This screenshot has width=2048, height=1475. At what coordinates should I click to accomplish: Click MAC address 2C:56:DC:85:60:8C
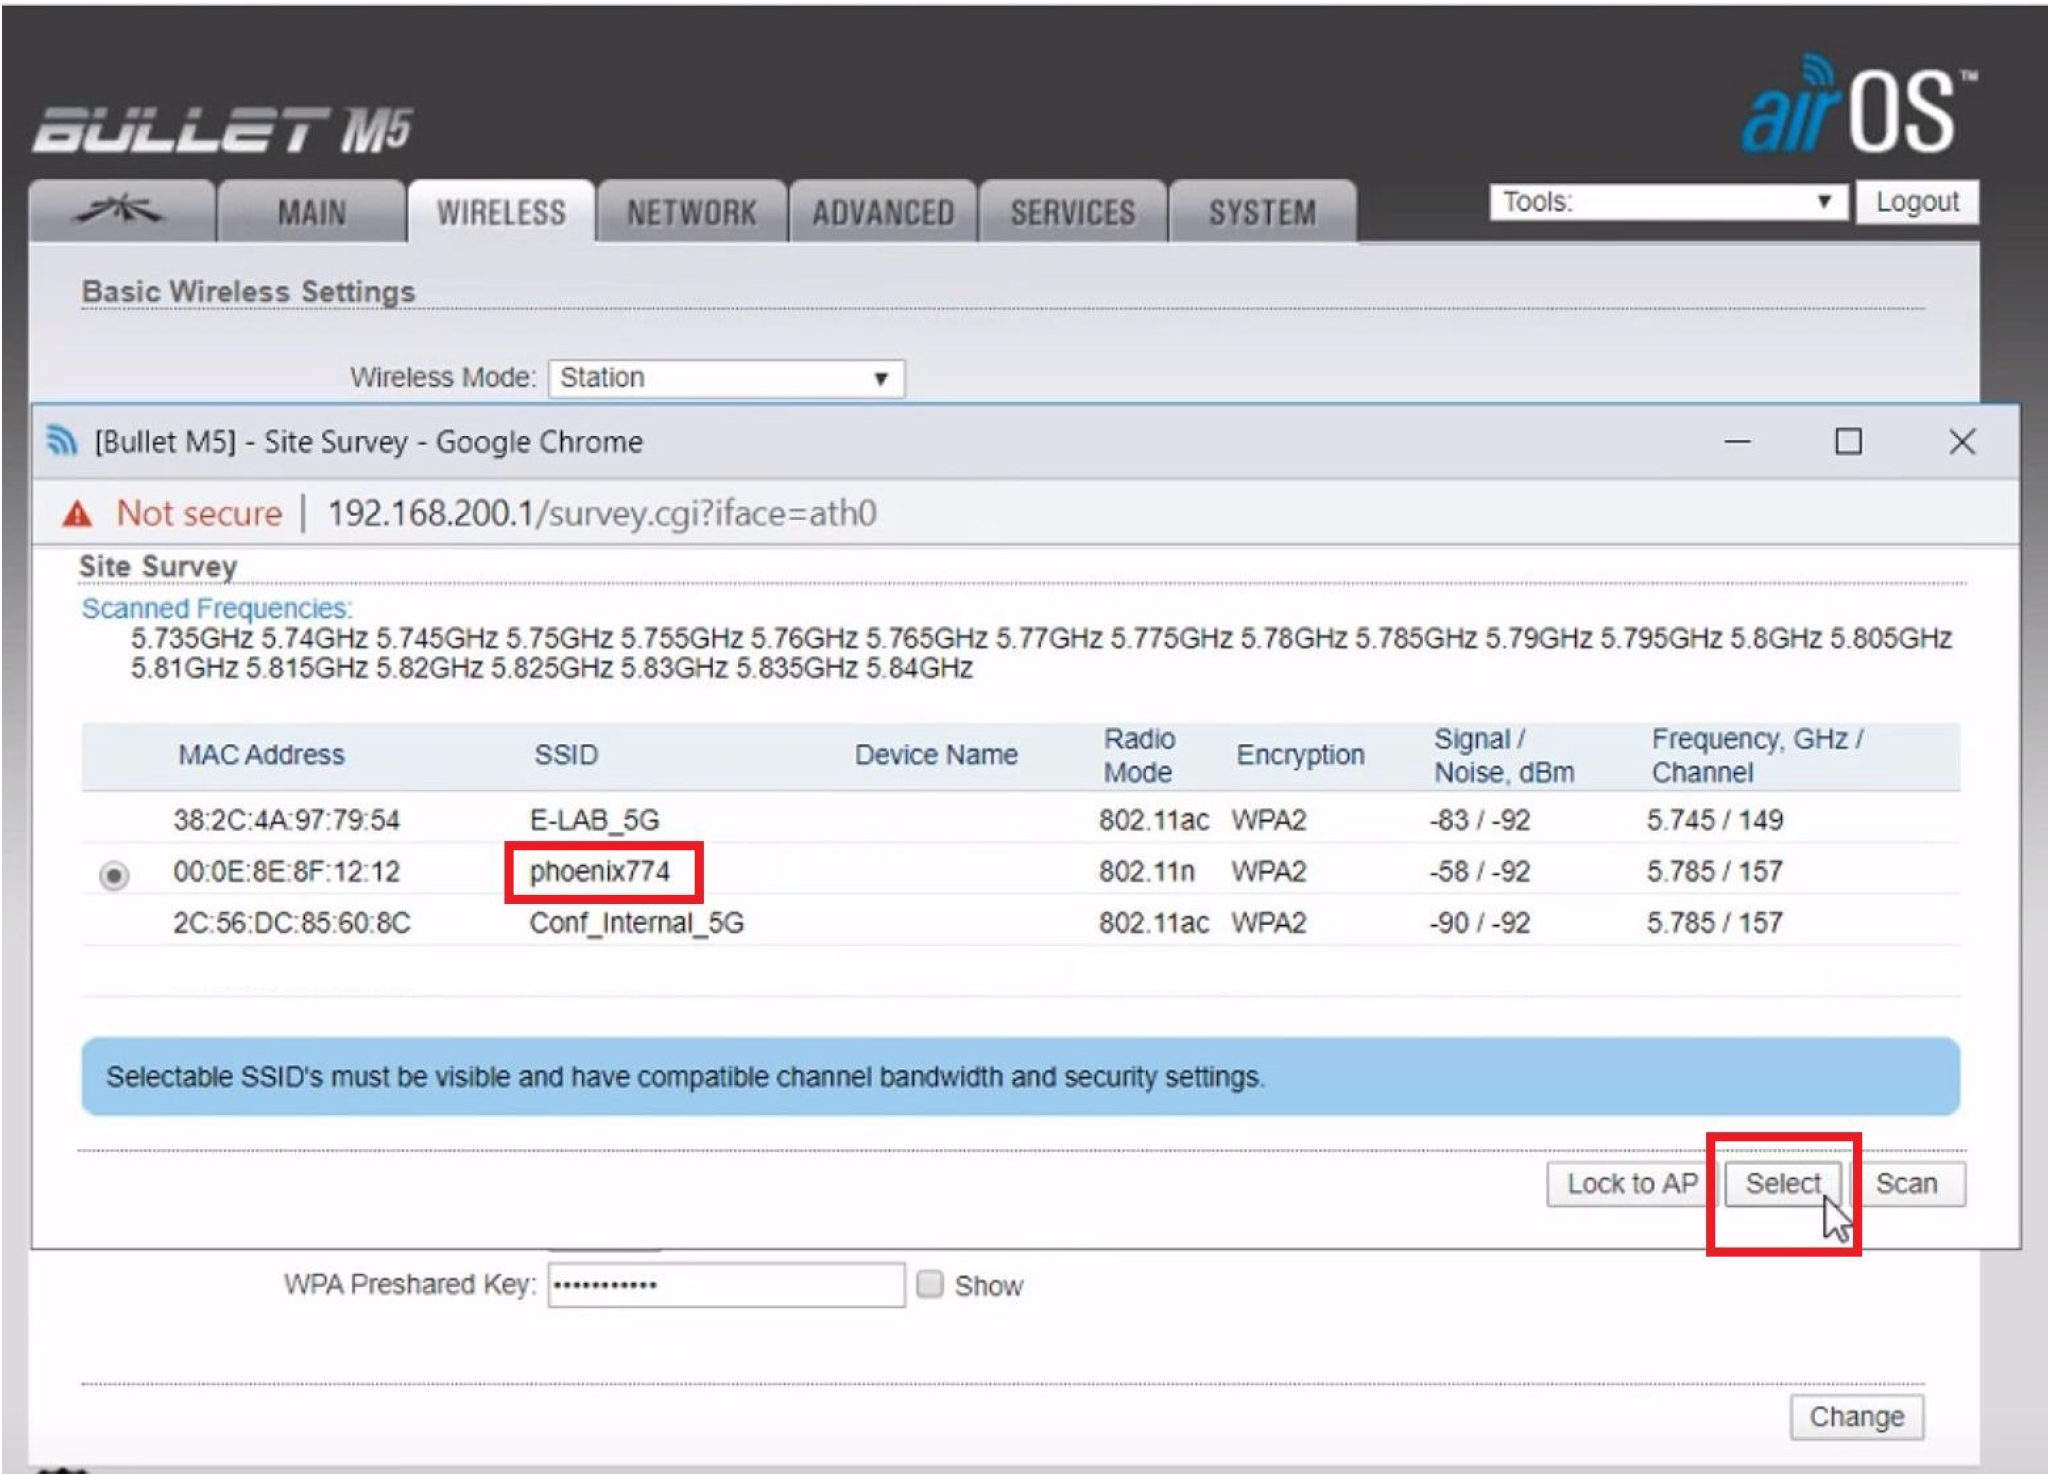(291, 922)
